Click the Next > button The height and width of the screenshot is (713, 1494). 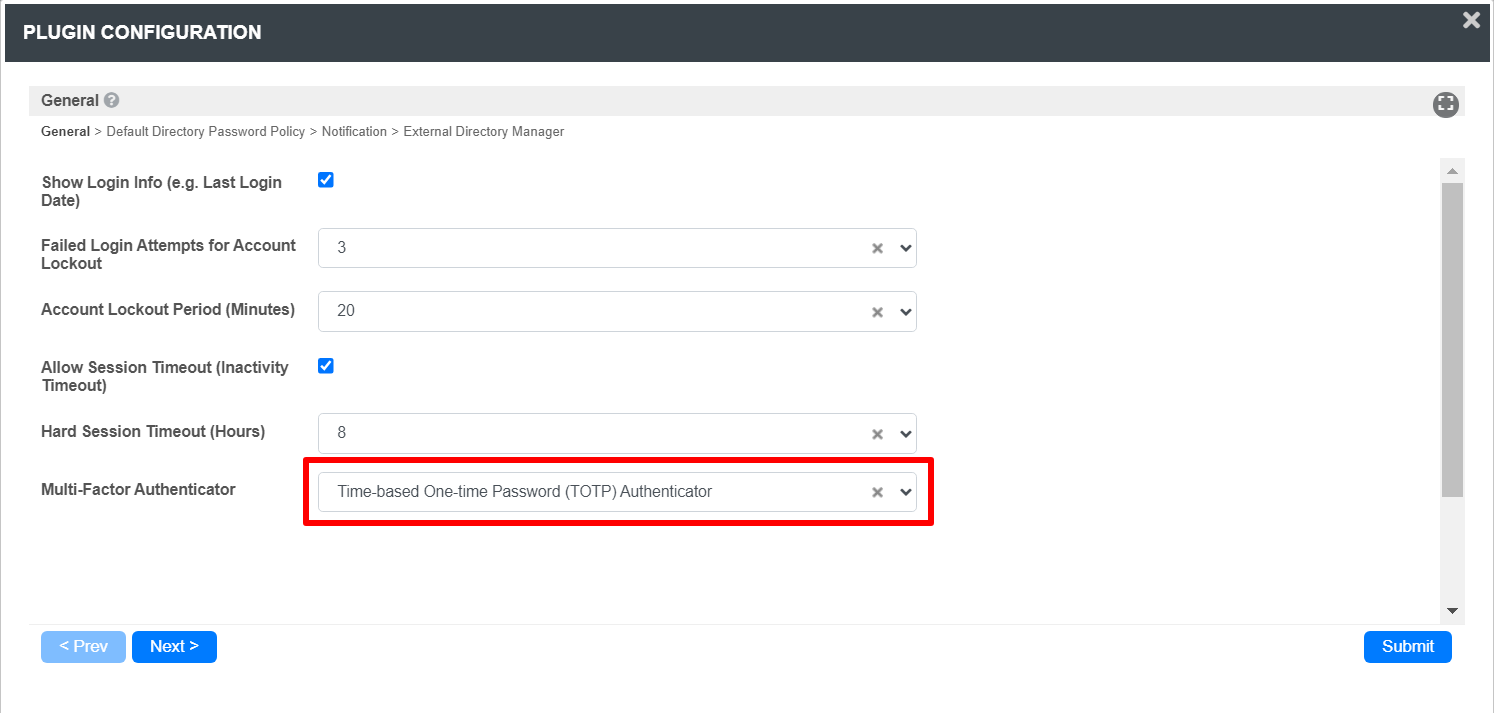tap(174, 647)
